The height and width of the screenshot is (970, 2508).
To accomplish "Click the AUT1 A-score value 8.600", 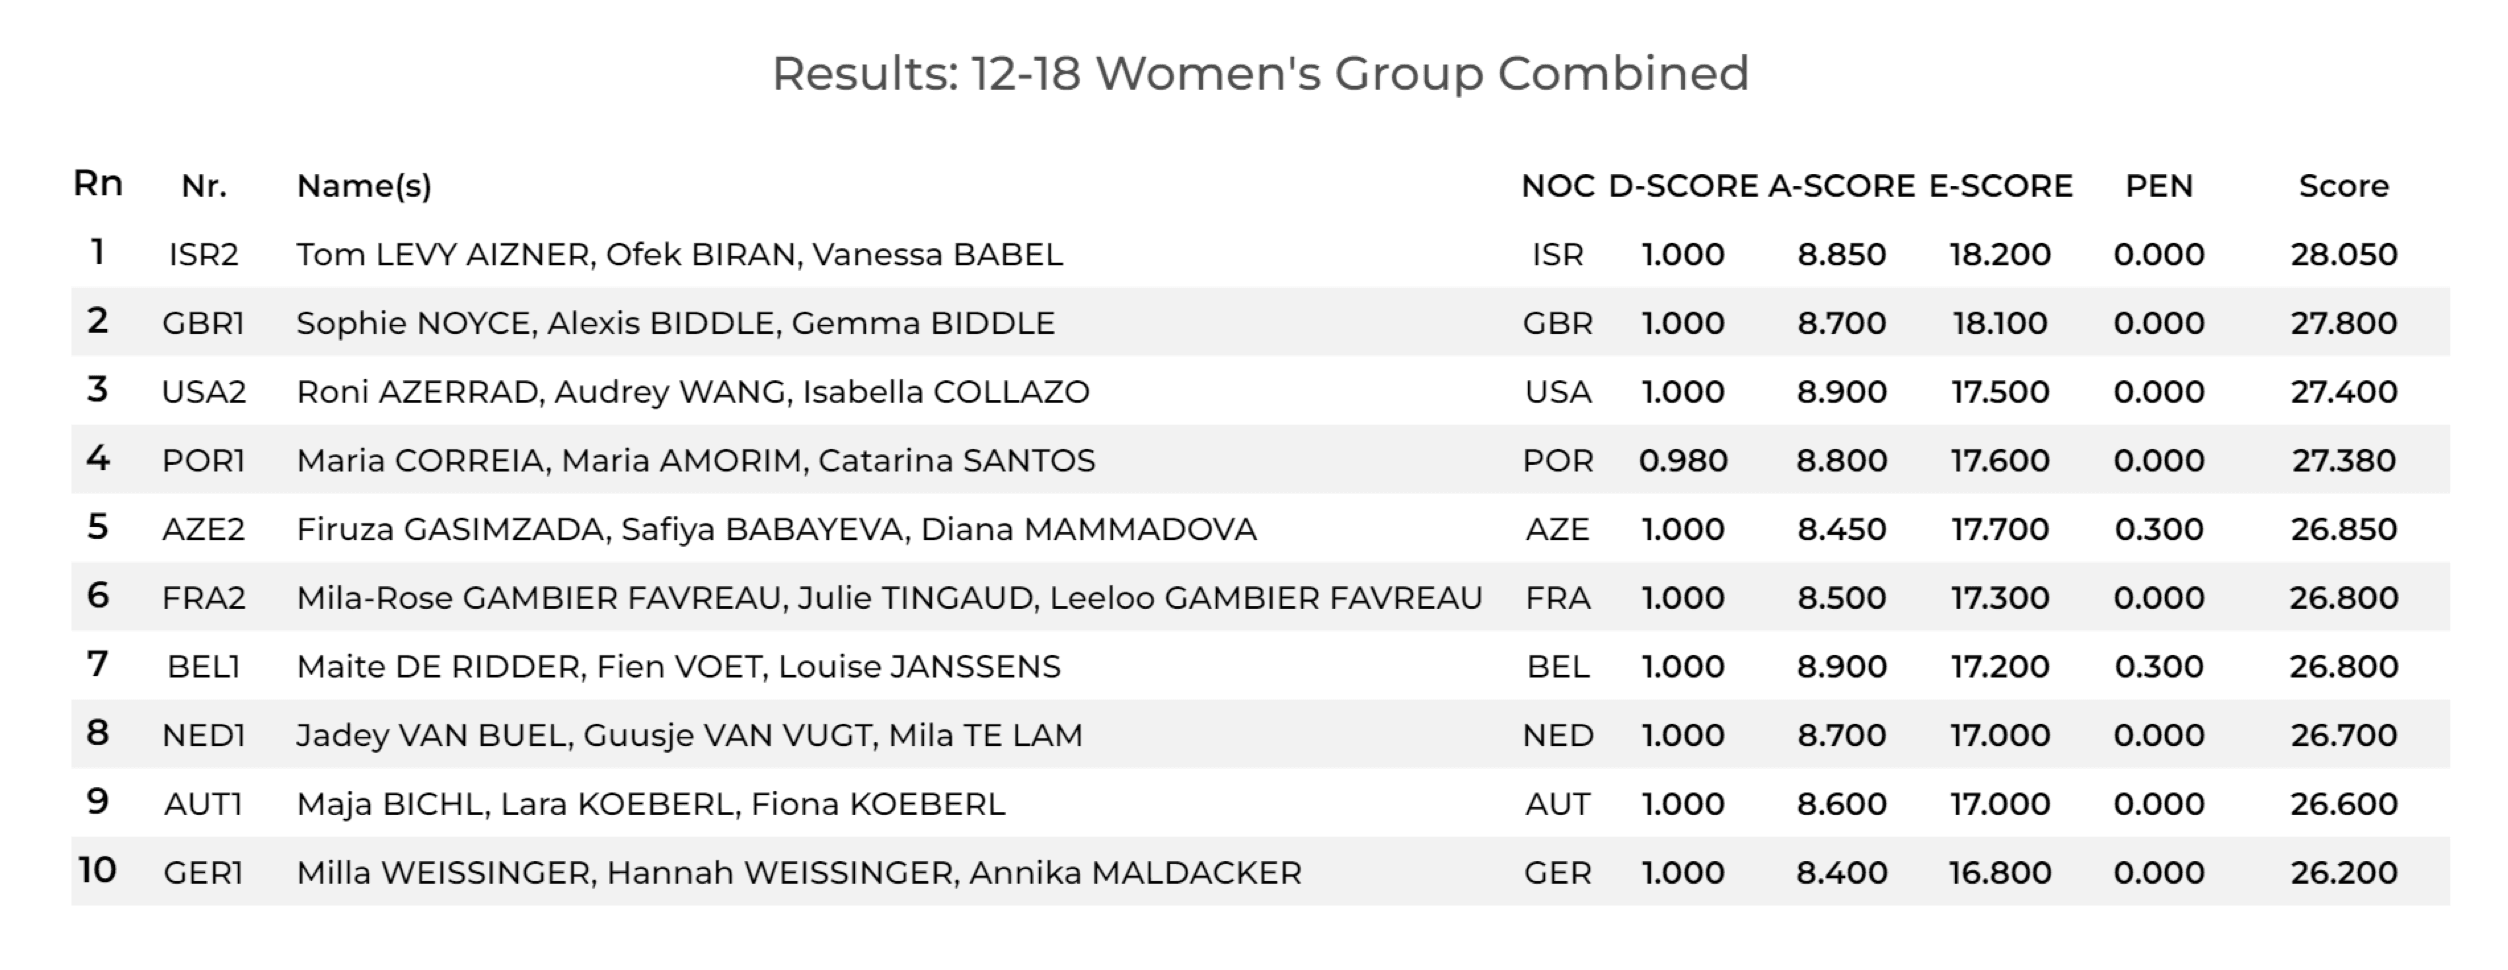I will point(1841,804).
